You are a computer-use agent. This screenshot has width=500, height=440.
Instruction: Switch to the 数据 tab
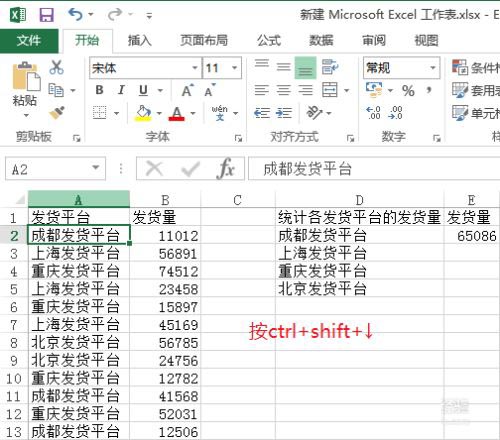click(321, 40)
